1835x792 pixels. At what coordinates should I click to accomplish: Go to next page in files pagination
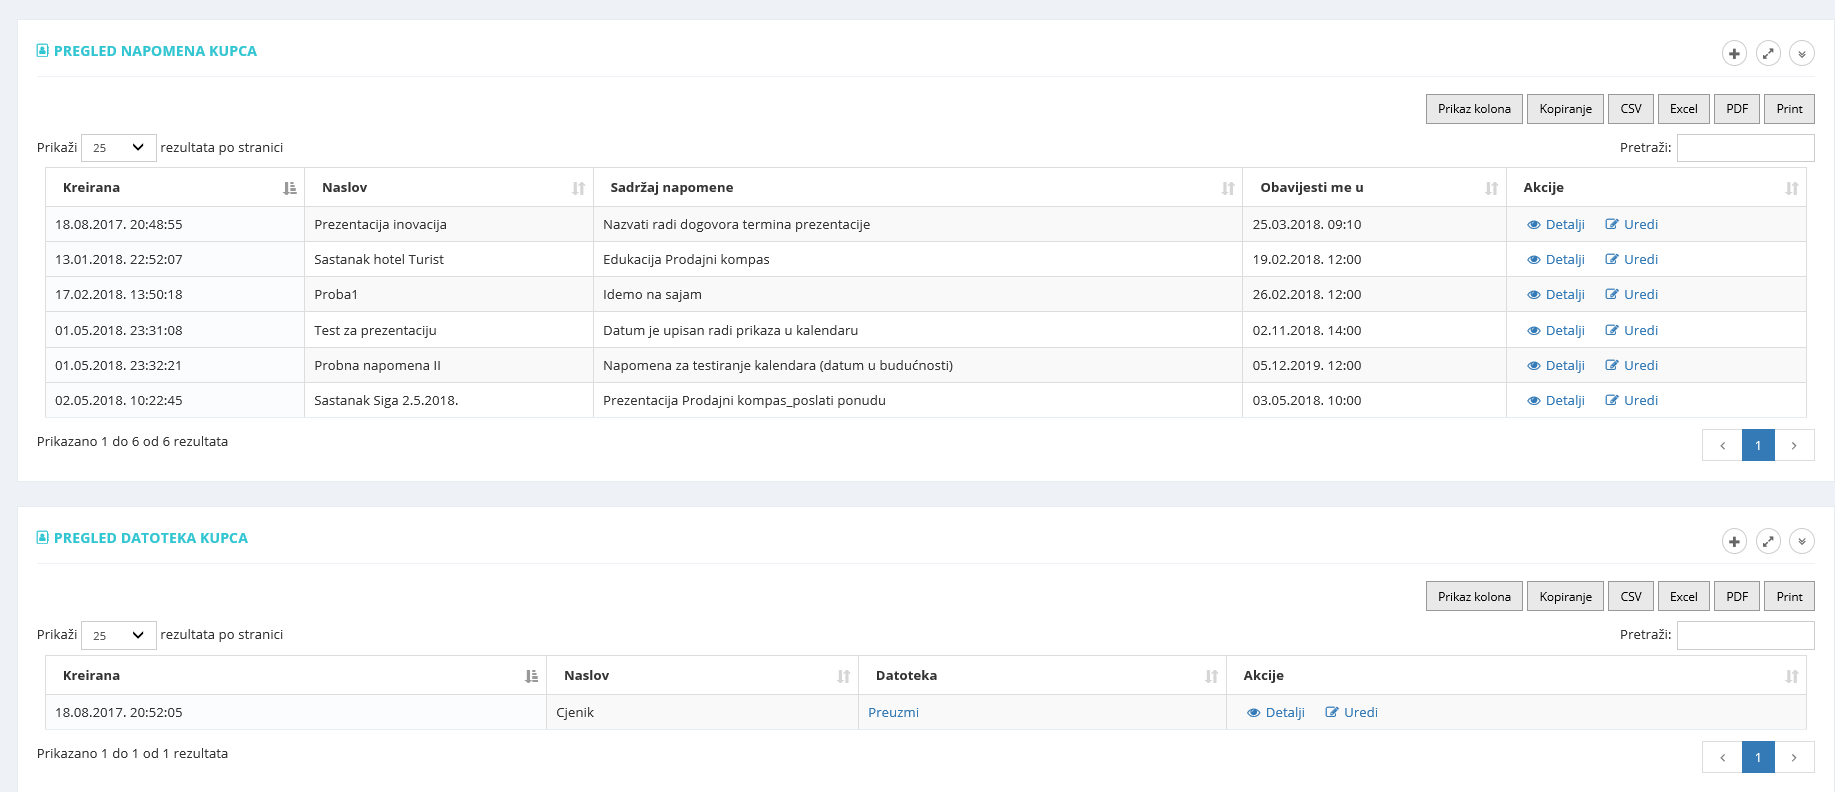click(x=1794, y=757)
